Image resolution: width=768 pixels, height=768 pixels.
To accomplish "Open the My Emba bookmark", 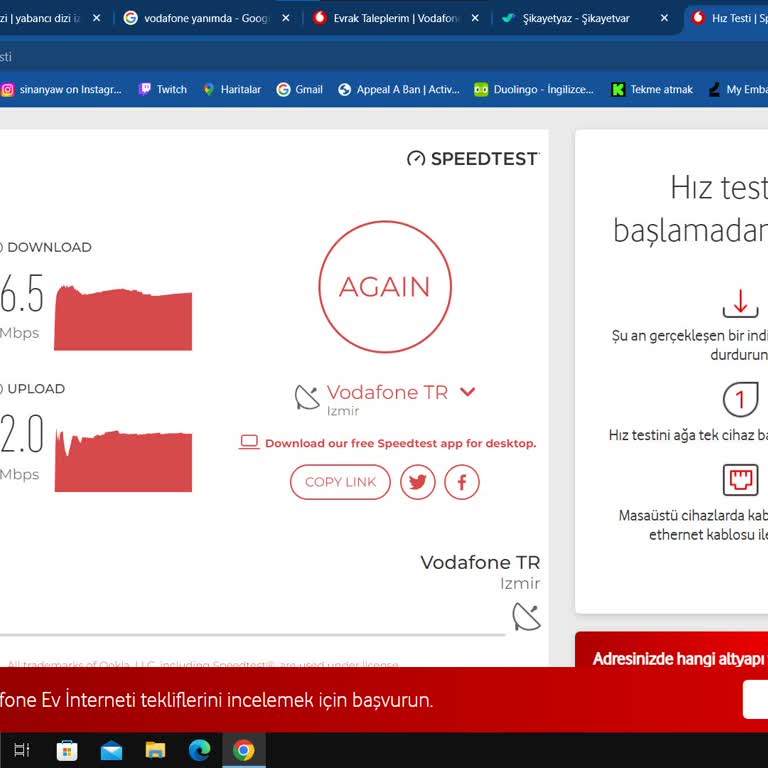I will click(x=738, y=90).
